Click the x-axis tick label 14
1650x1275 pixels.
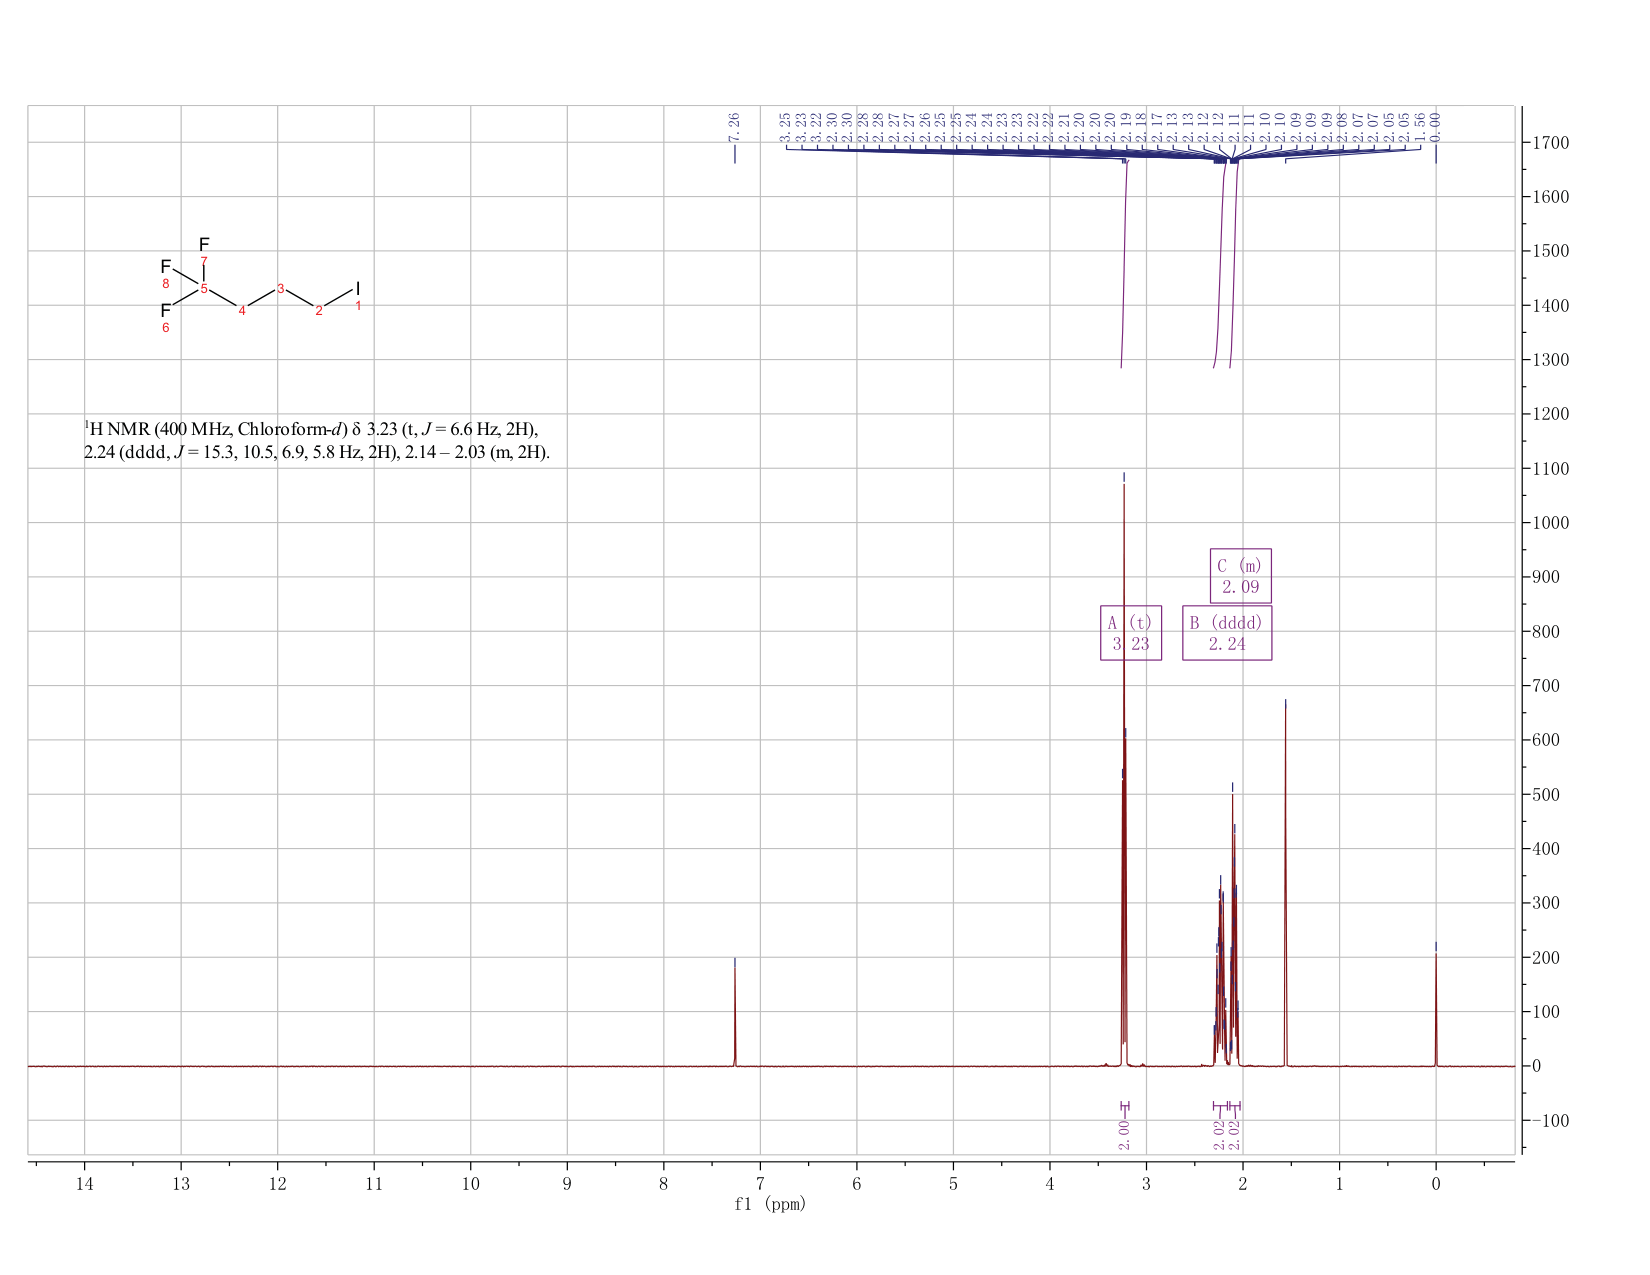[x=84, y=1184]
